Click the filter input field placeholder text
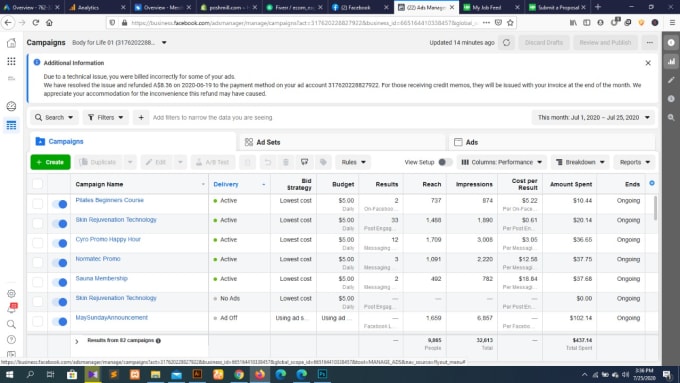Viewport: 680px width, 383px height. 212,118
